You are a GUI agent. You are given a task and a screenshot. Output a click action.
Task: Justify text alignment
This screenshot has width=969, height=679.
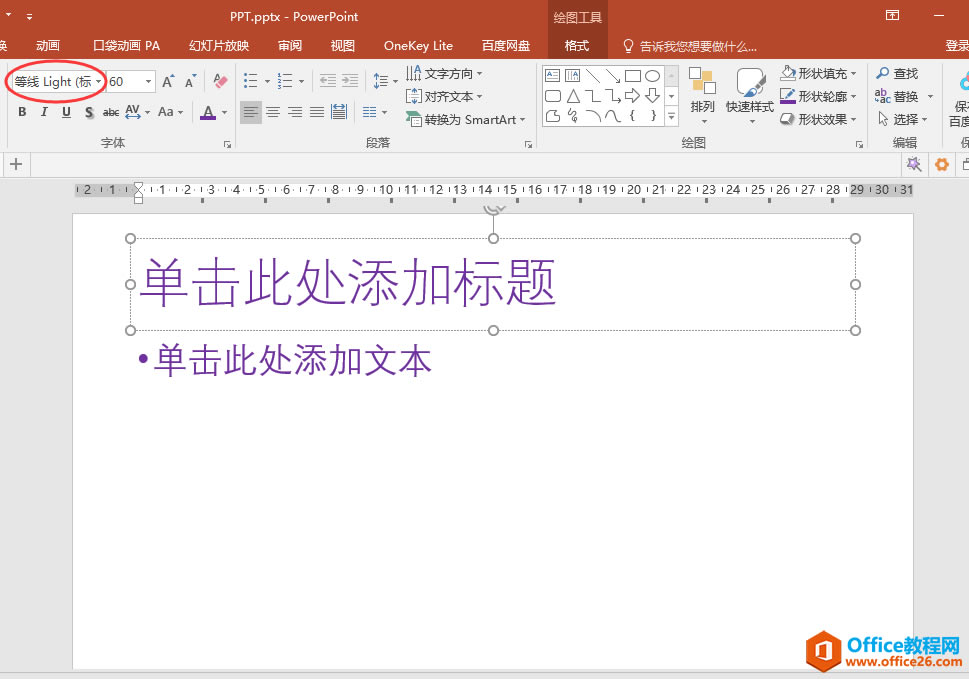point(317,112)
